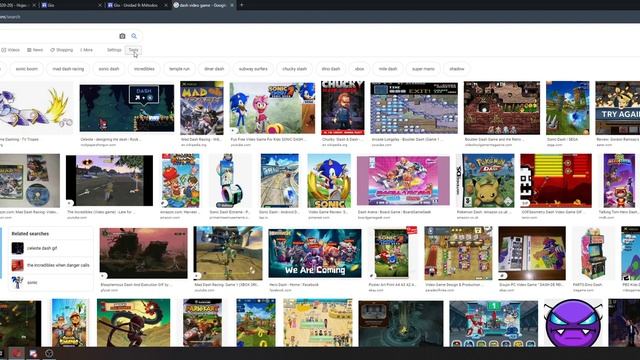This screenshot has width=640, height=360.
Task: Open the pink board game Dash Arena image
Action: coord(403,180)
